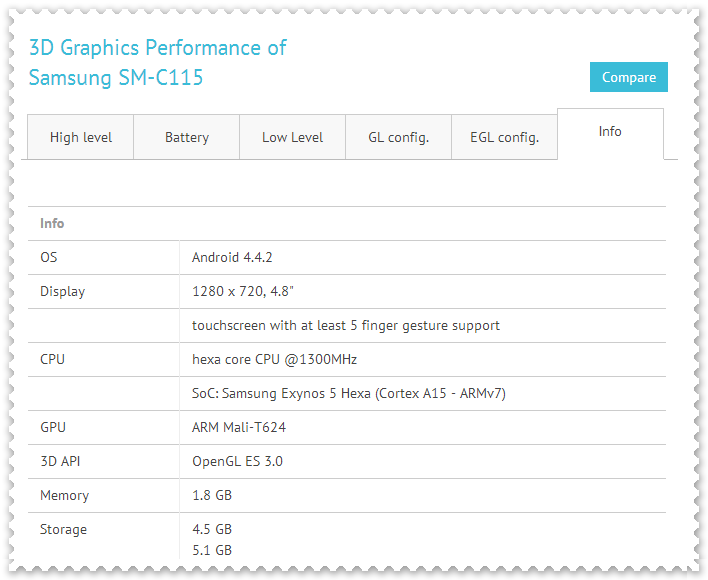Select the CPU row label
The image size is (708, 580).
[x=52, y=359]
